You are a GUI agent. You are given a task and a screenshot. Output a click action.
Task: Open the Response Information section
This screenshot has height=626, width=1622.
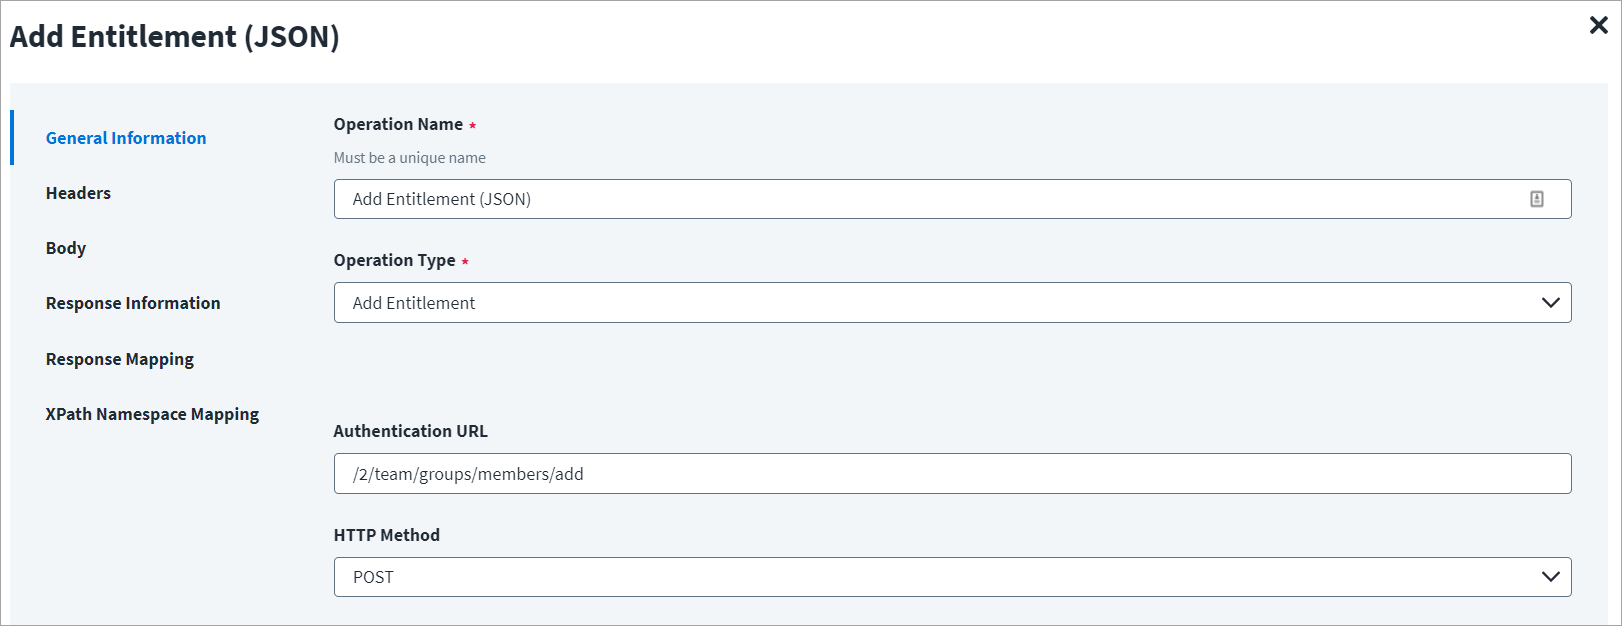coord(133,303)
